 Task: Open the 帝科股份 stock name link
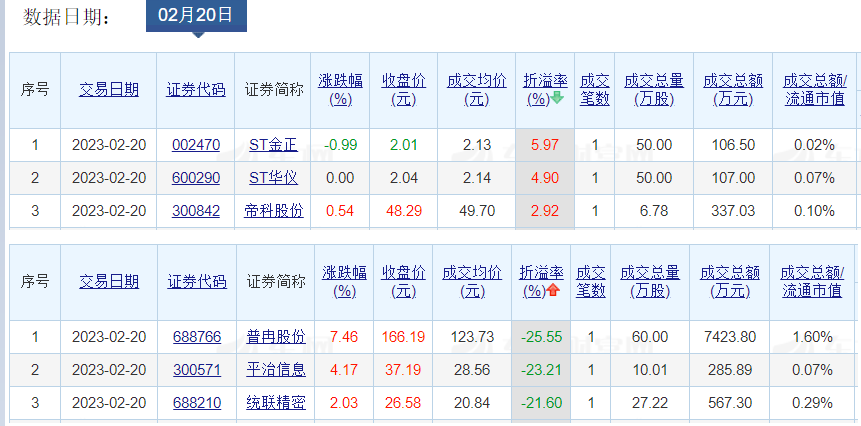[x=274, y=211]
